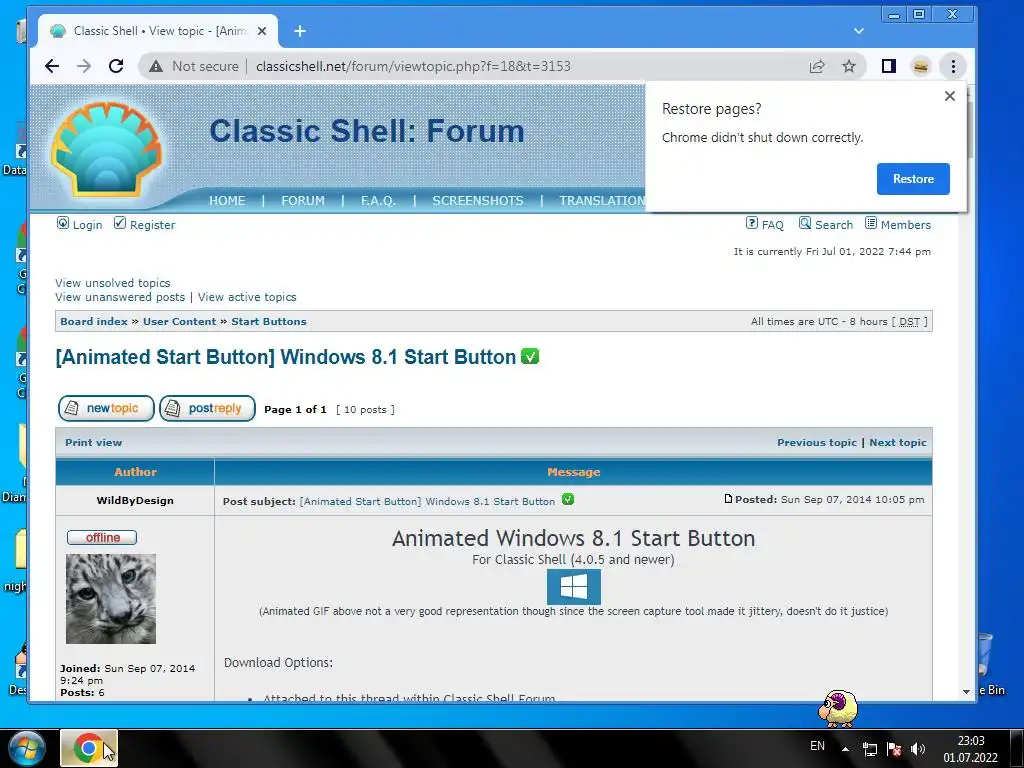
Task: Open the Windows Start orb
Action: (x=27, y=748)
